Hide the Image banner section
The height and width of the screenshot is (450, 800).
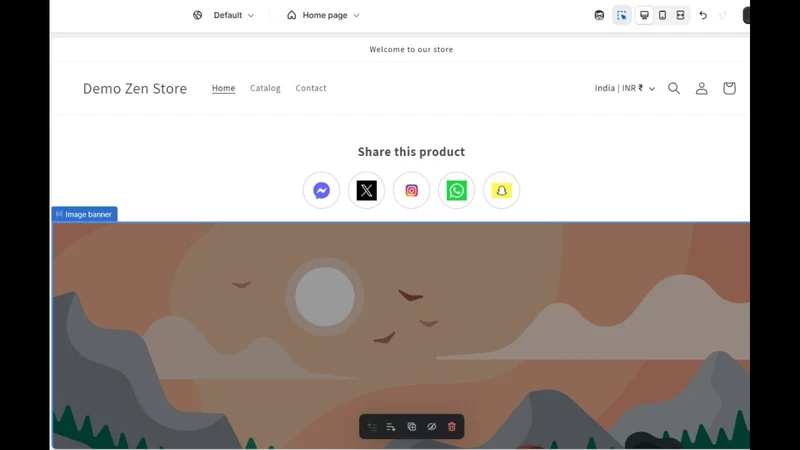[432, 427]
